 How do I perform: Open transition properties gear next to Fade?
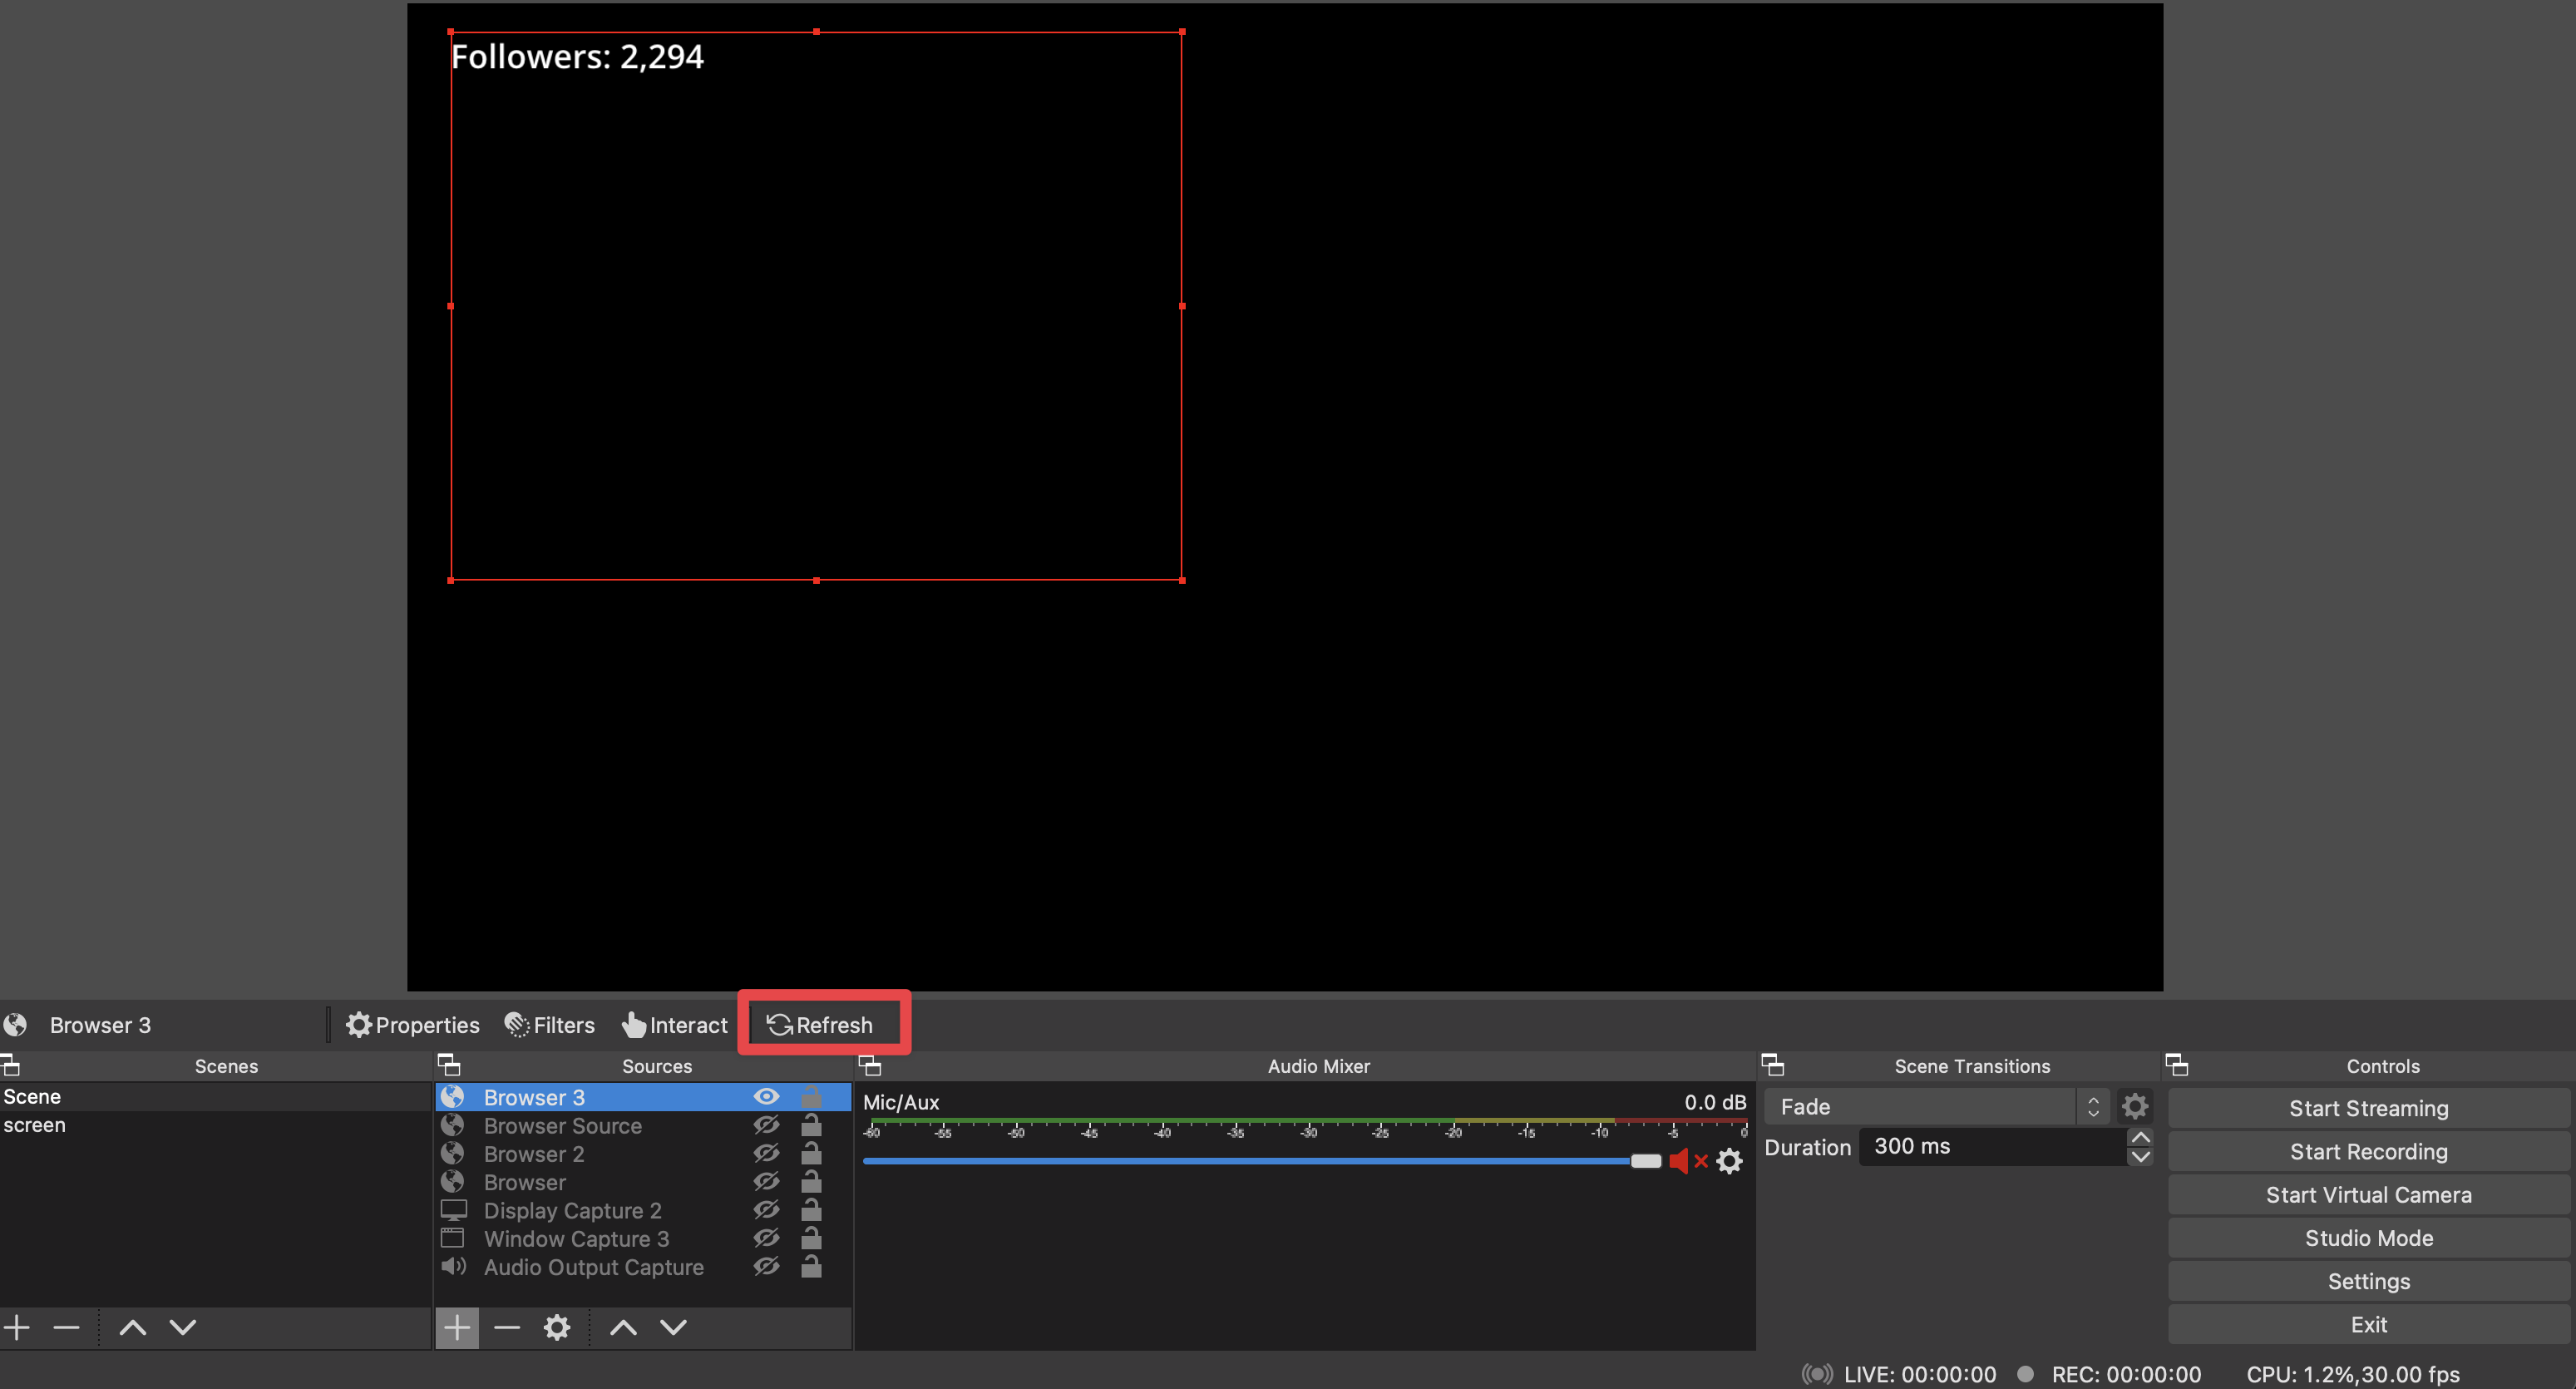click(x=2134, y=1106)
